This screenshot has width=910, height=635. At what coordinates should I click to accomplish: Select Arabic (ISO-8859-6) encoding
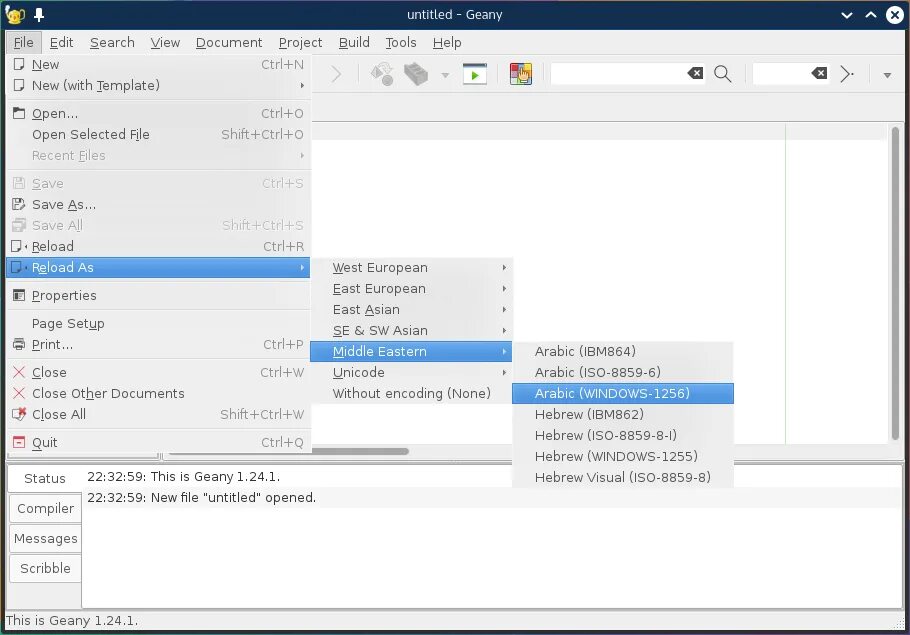(623, 372)
